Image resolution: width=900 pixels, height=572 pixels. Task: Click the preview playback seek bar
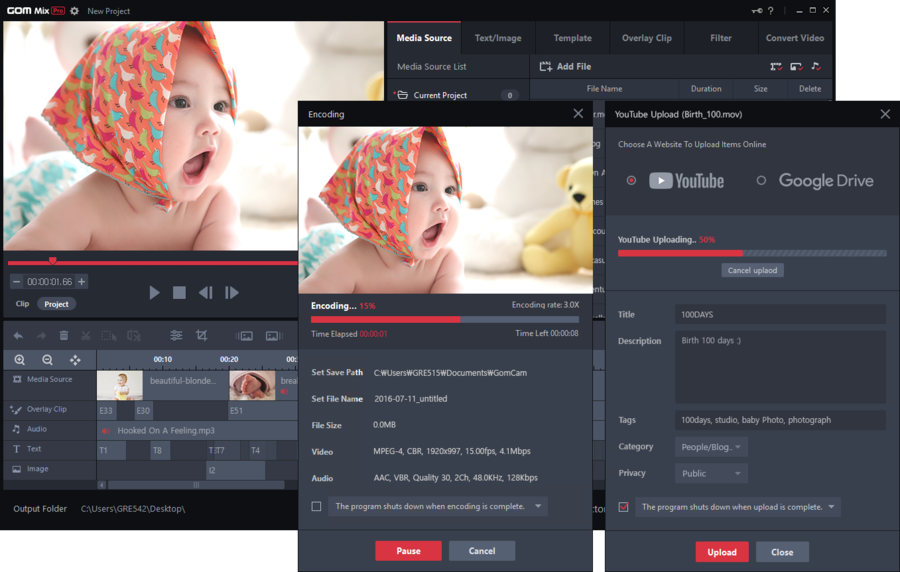(150, 263)
